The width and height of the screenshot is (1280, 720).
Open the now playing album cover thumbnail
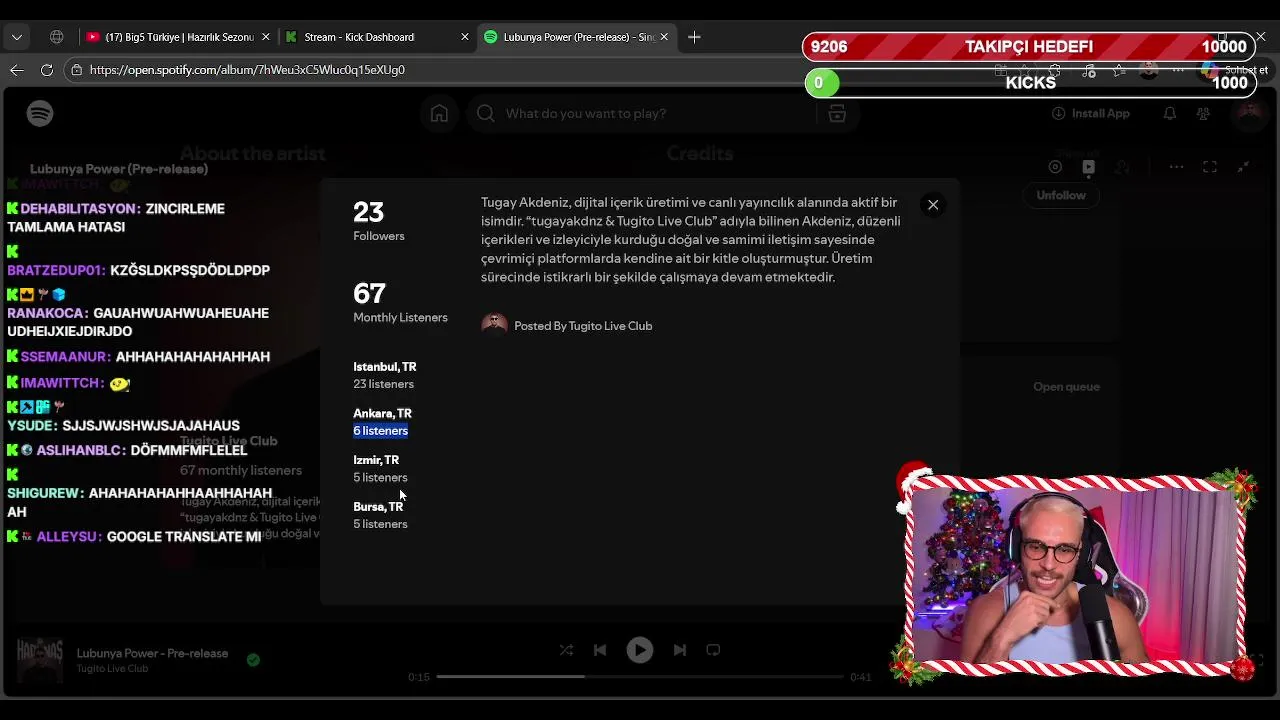(40, 660)
